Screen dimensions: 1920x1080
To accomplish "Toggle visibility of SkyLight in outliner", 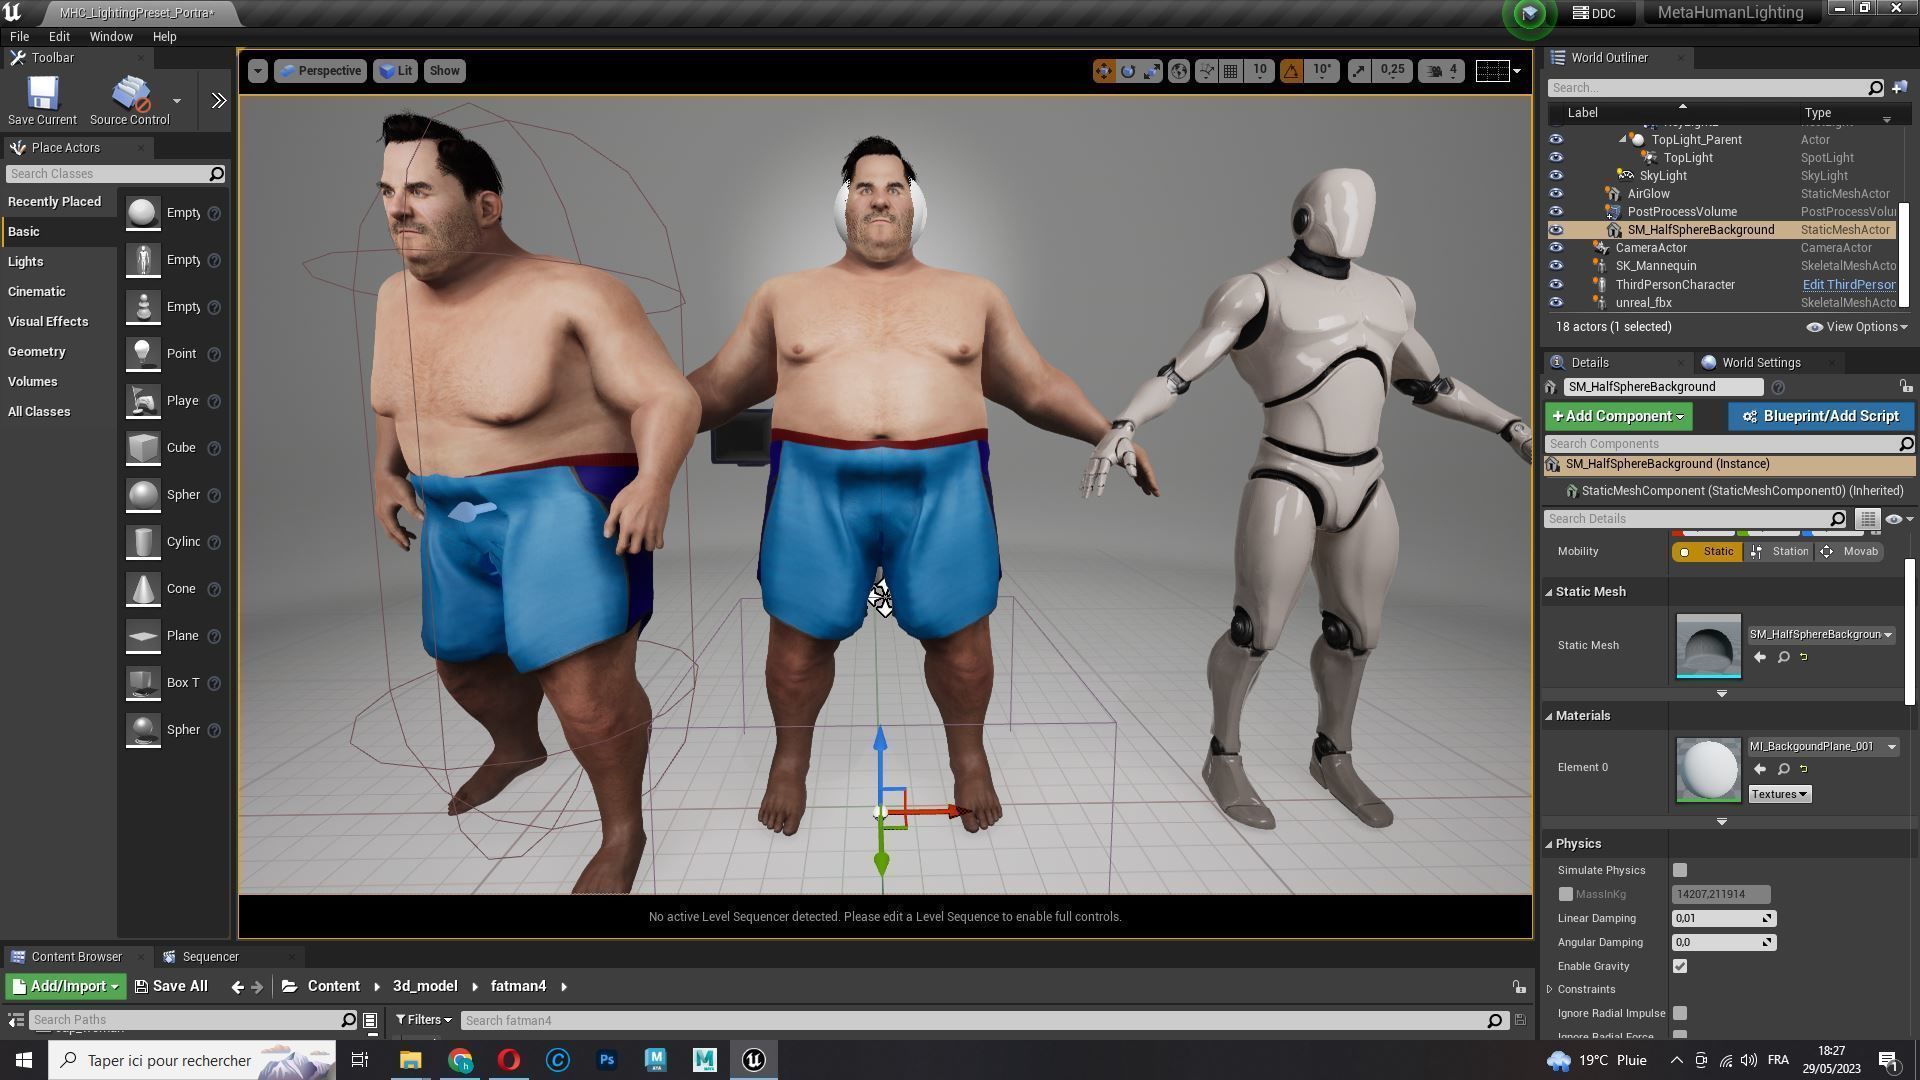I will (x=1556, y=176).
